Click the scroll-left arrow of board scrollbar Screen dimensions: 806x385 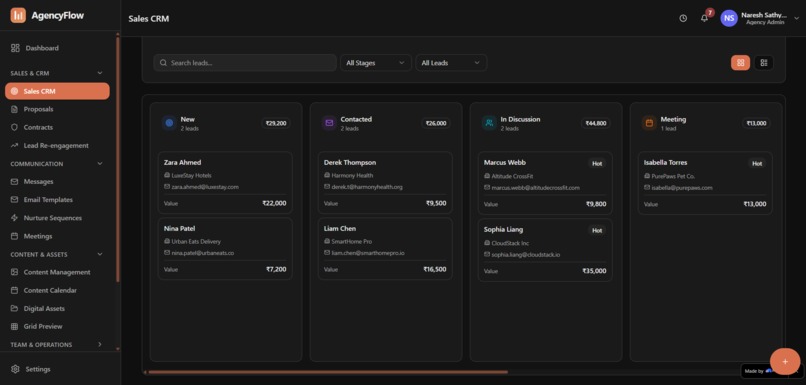point(145,372)
